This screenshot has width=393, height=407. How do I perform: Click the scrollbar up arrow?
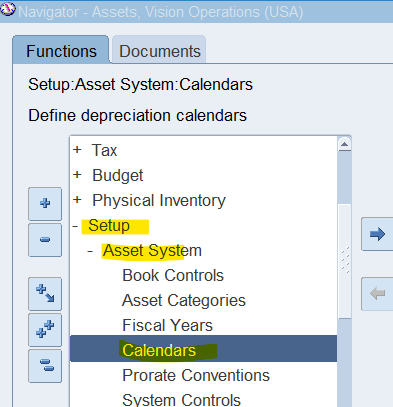coord(344,144)
